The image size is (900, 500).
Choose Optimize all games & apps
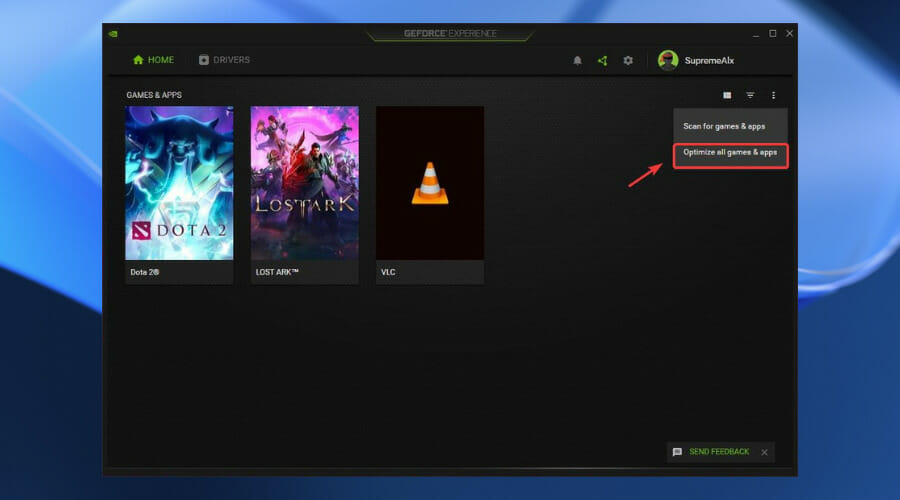tap(730, 153)
